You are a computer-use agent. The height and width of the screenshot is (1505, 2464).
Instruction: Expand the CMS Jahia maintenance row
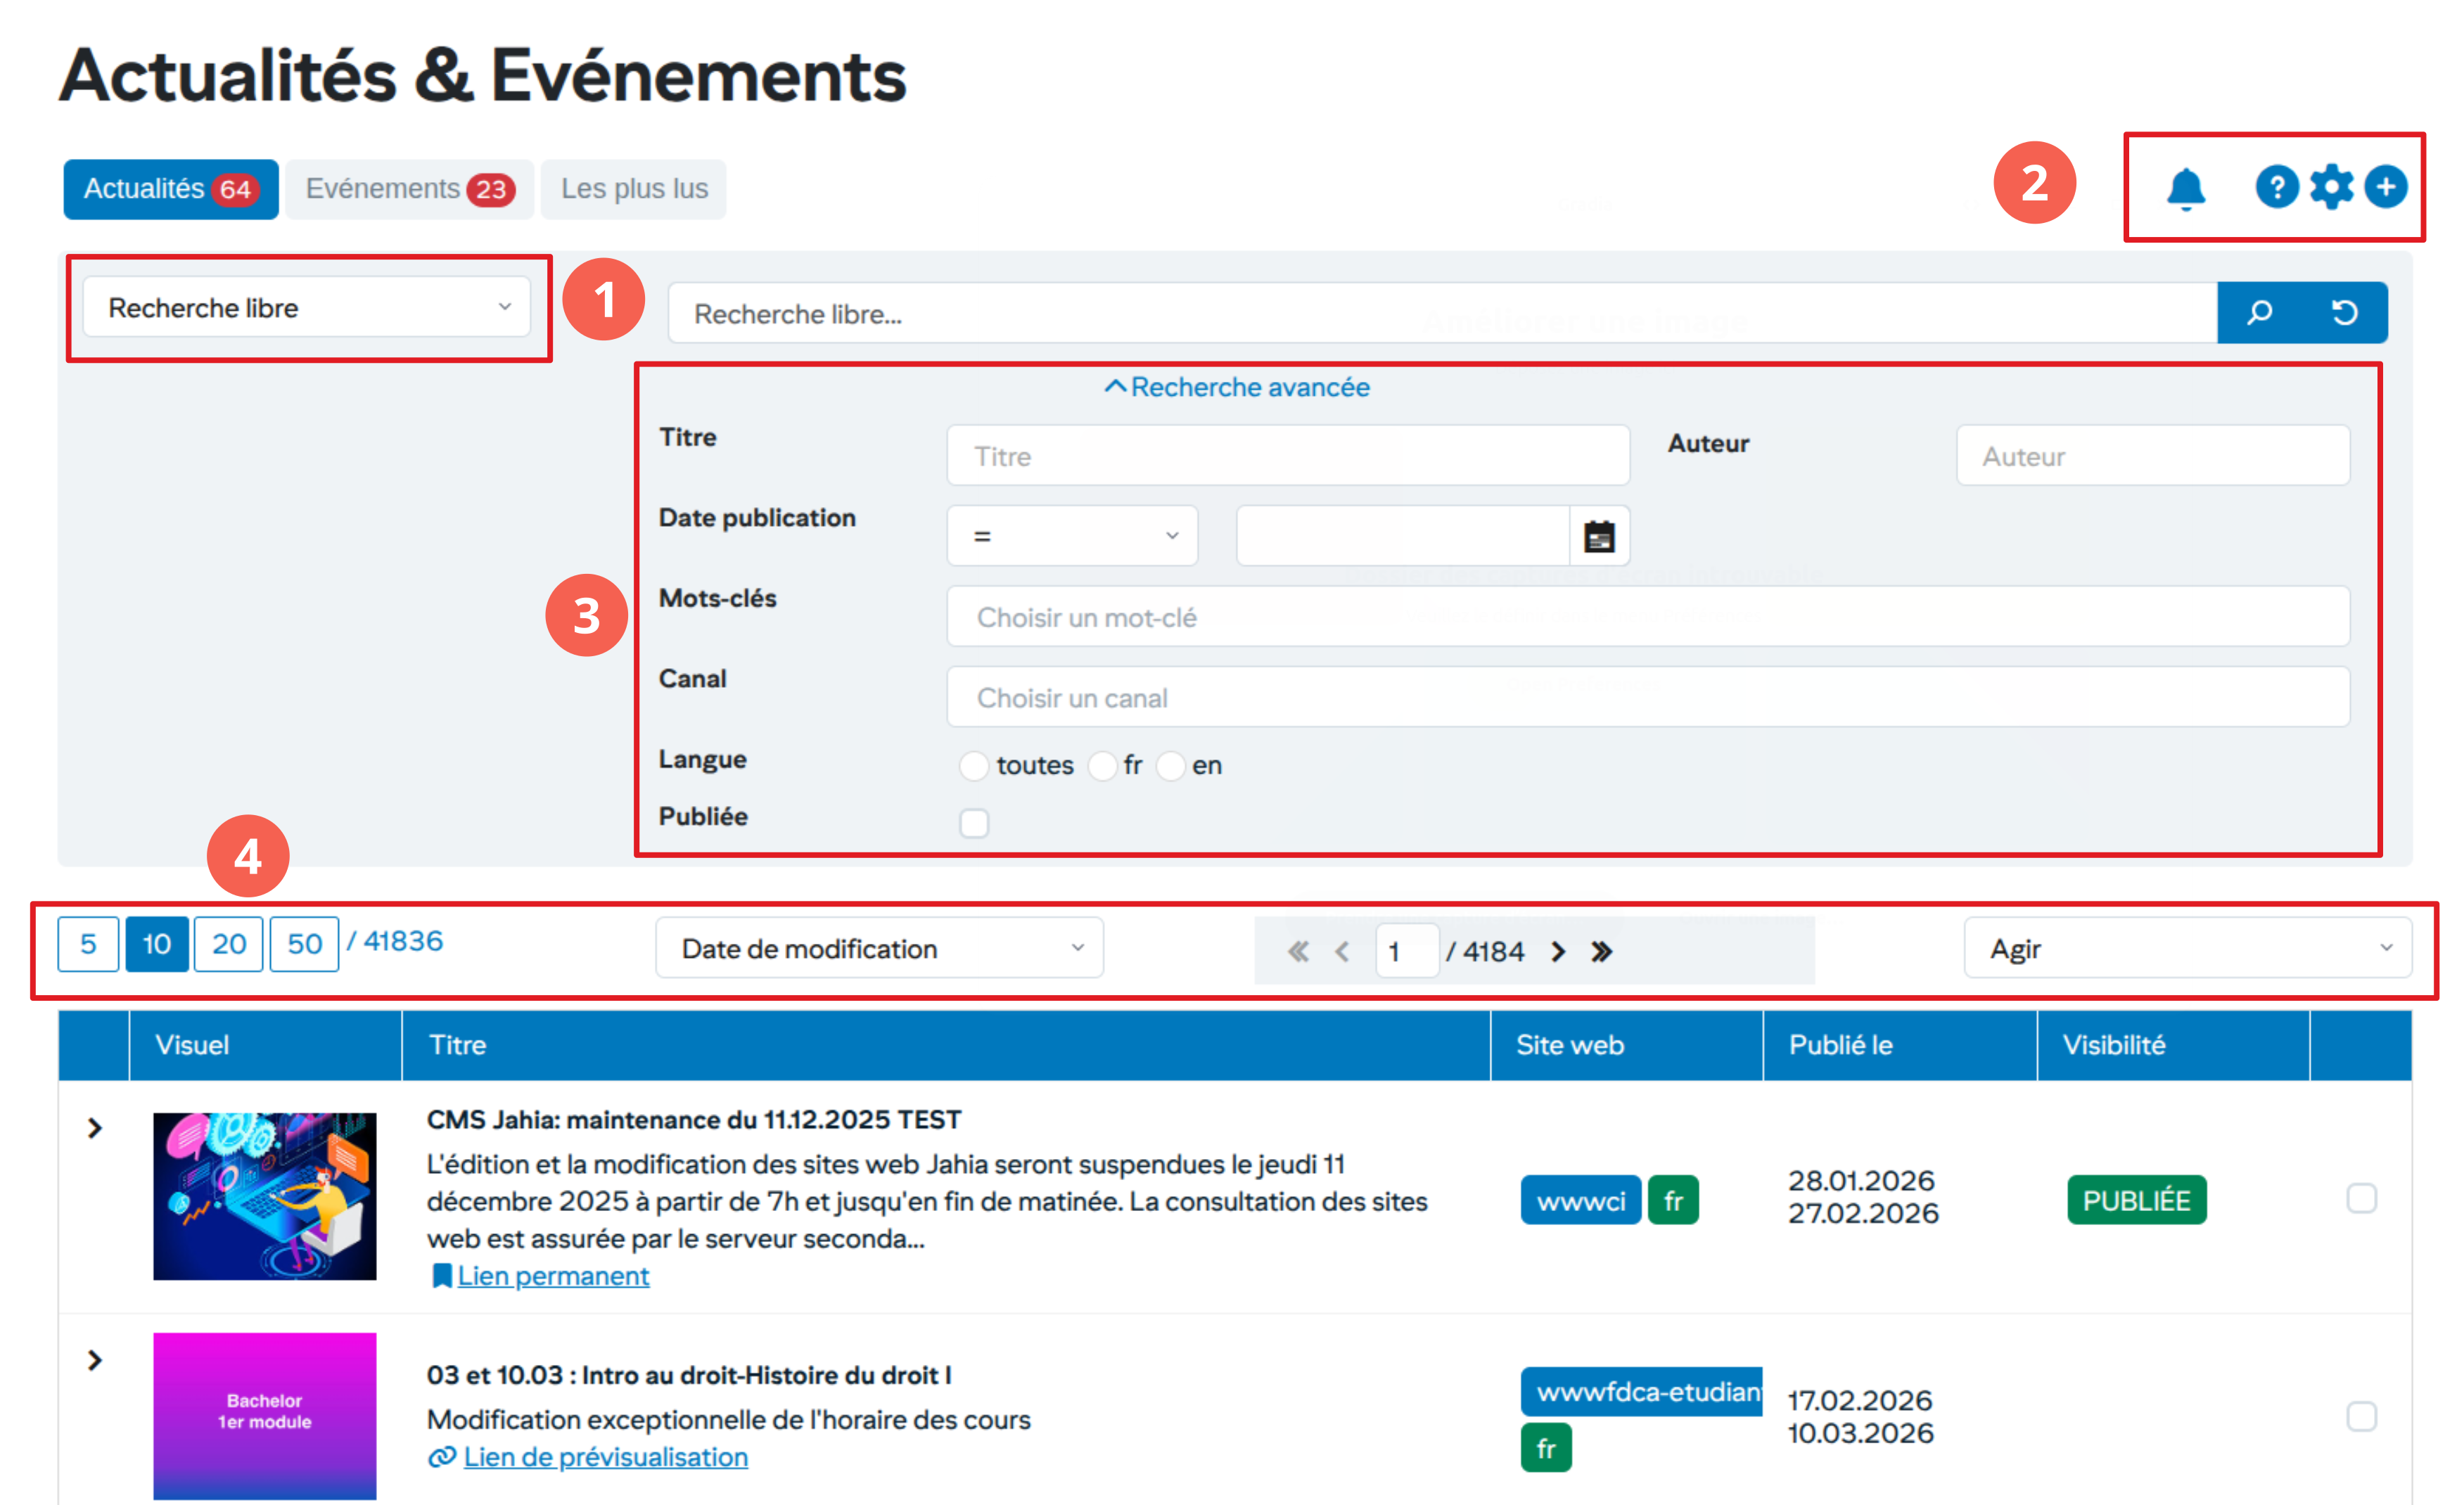point(95,1128)
